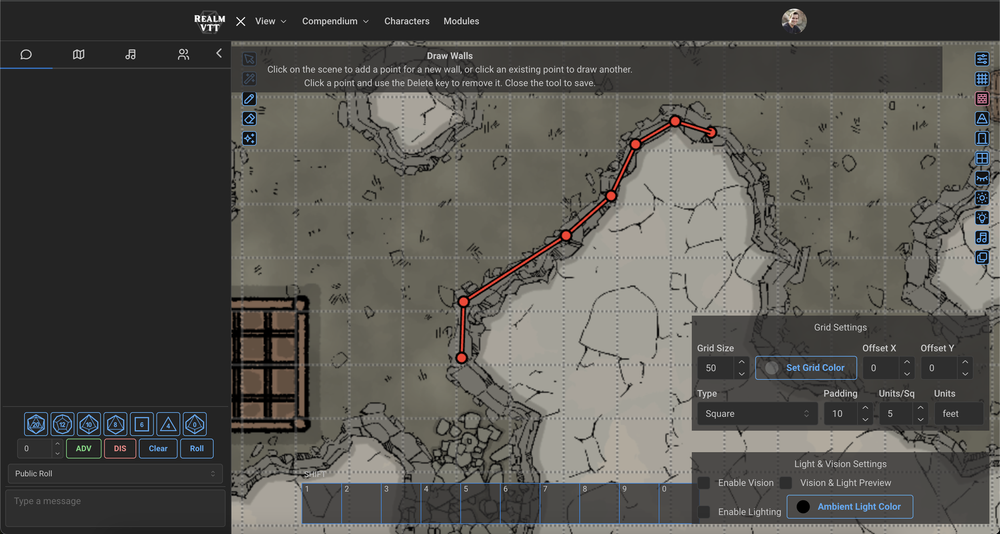Screen dimensions: 1000x534
Task: Add a d20 die to the roll
Action: coord(36,424)
